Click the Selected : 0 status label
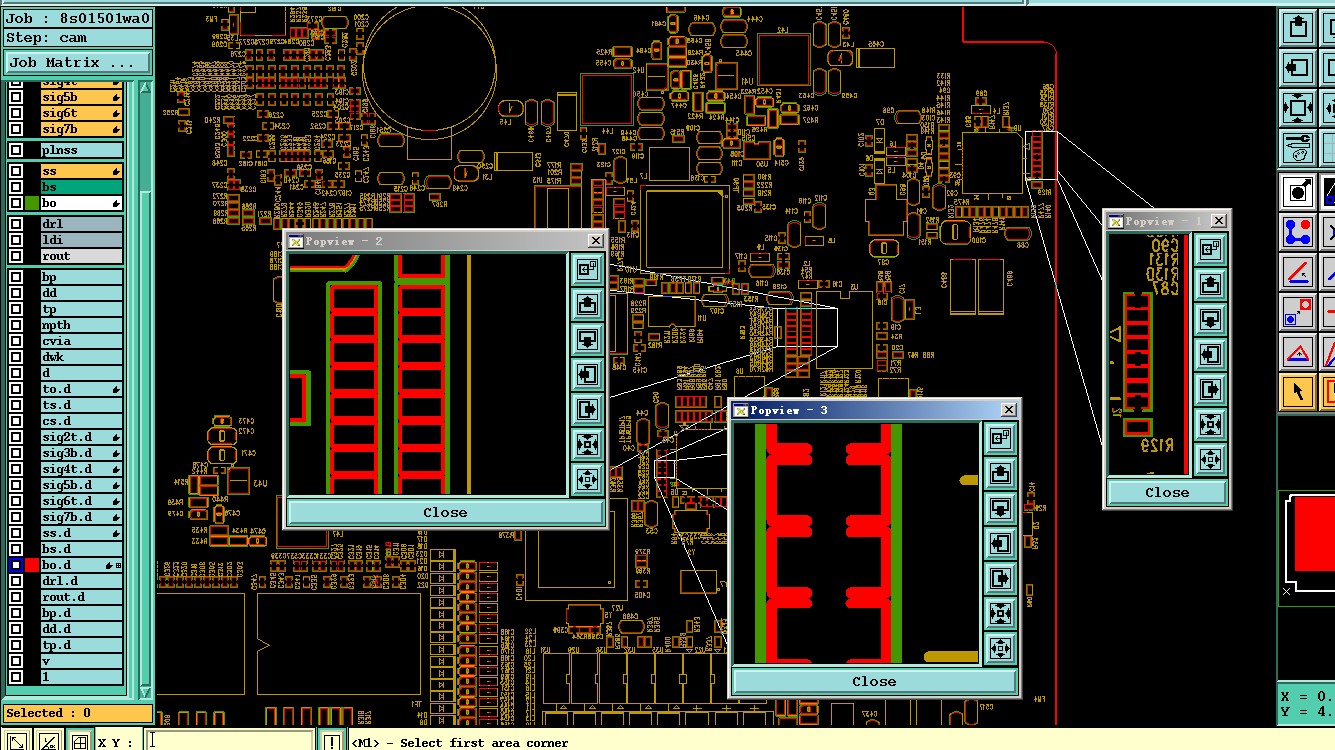This screenshot has height=750, width=1335. (x=78, y=713)
